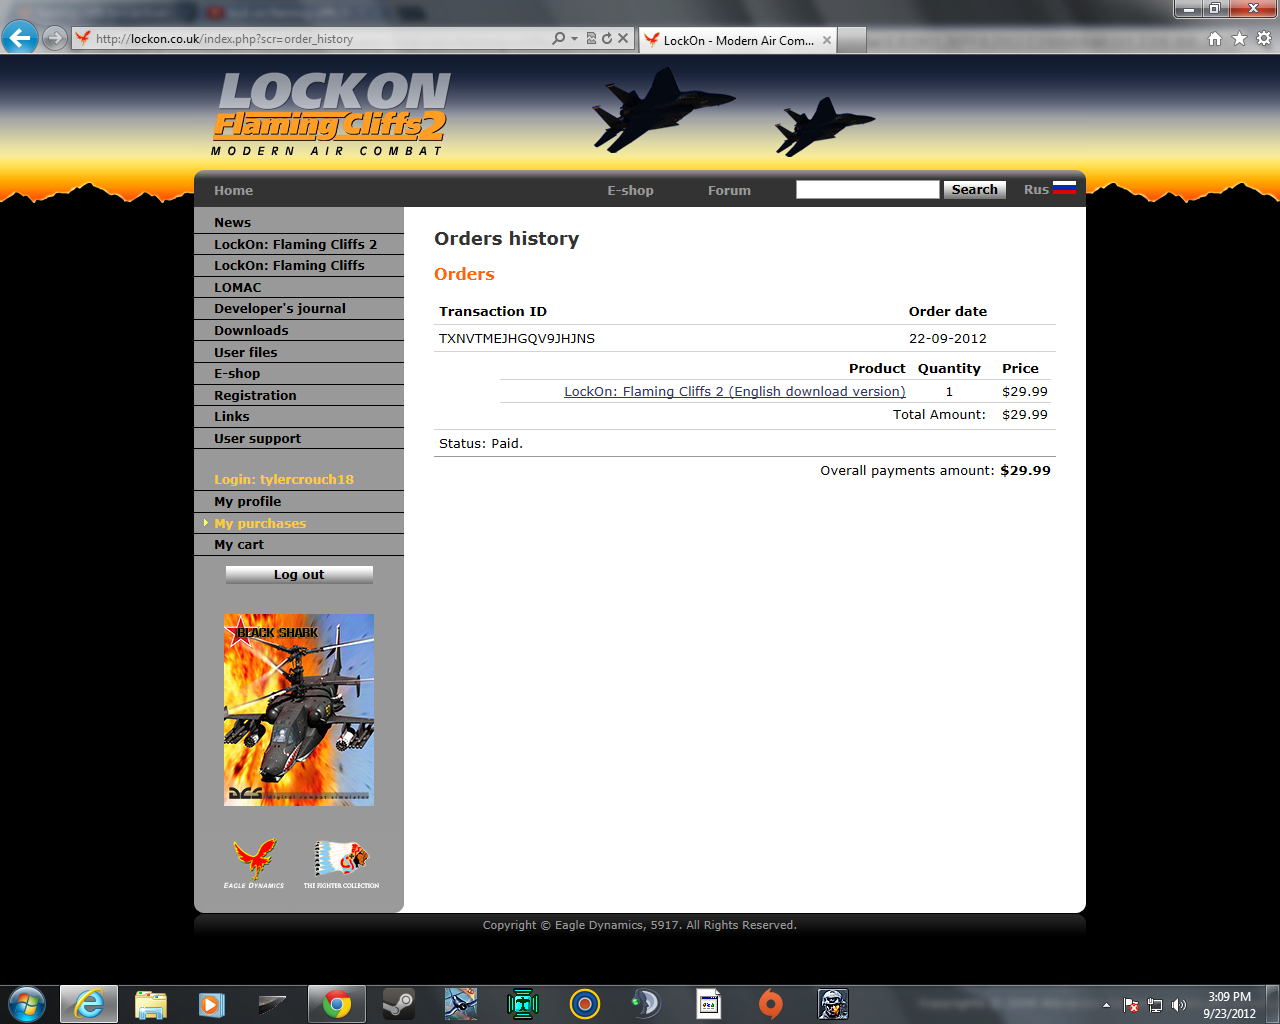Click the Windows Start button

coord(26,1003)
